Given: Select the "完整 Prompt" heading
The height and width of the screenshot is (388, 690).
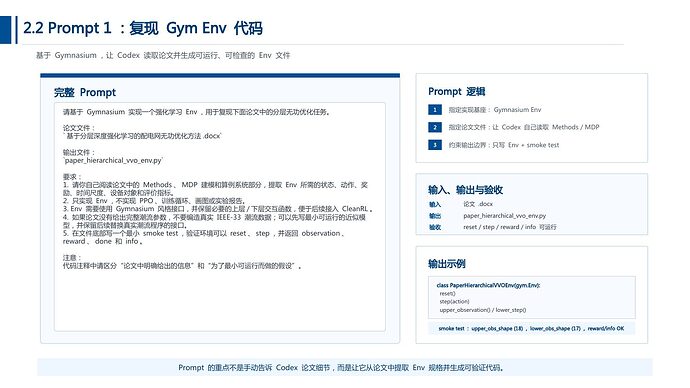Looking at the screenshot, I should click(x=85, y=92).
